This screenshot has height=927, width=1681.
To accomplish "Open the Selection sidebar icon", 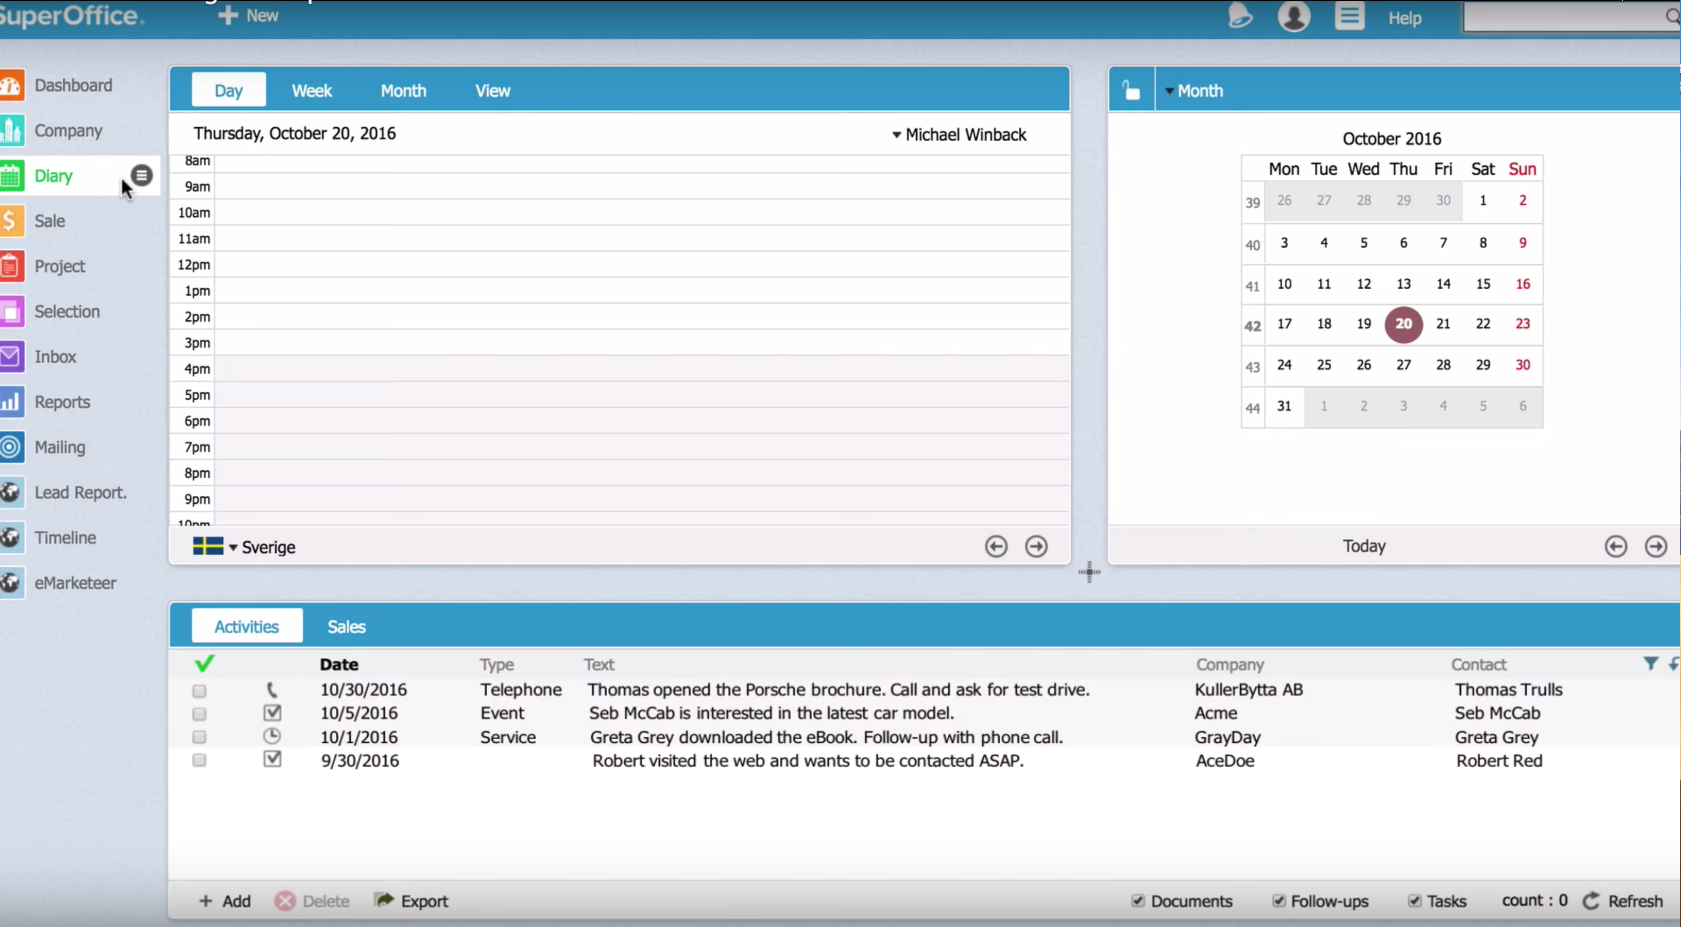I will click(x=11, y=312).
